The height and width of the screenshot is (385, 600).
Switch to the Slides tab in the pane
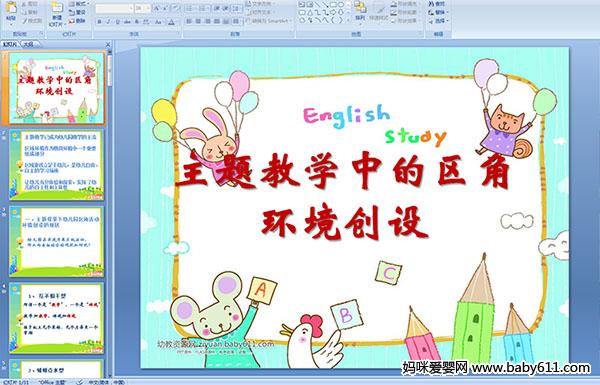coord(10,44)
